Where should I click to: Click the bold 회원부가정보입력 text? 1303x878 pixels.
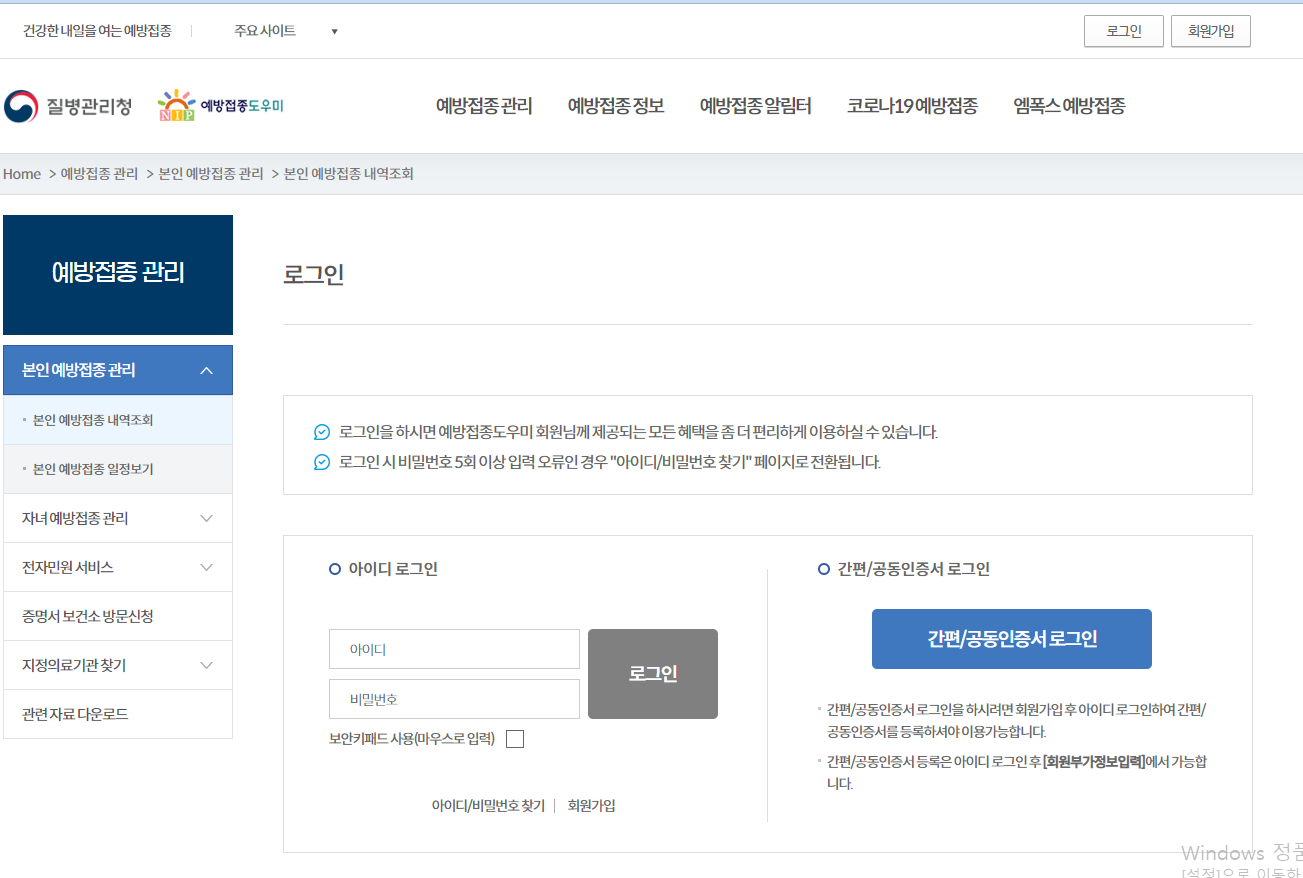coord(1094,762)
